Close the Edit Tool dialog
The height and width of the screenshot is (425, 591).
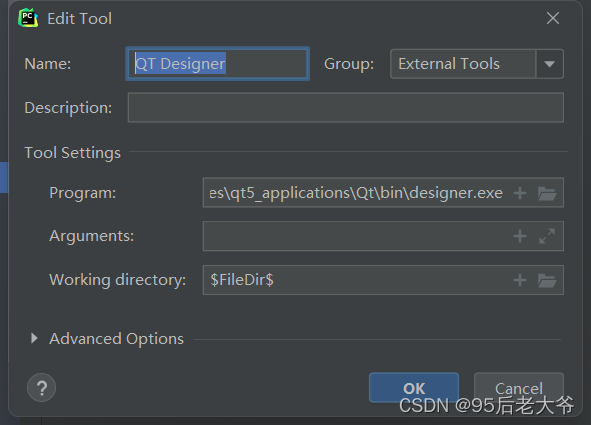pos(553,18)
